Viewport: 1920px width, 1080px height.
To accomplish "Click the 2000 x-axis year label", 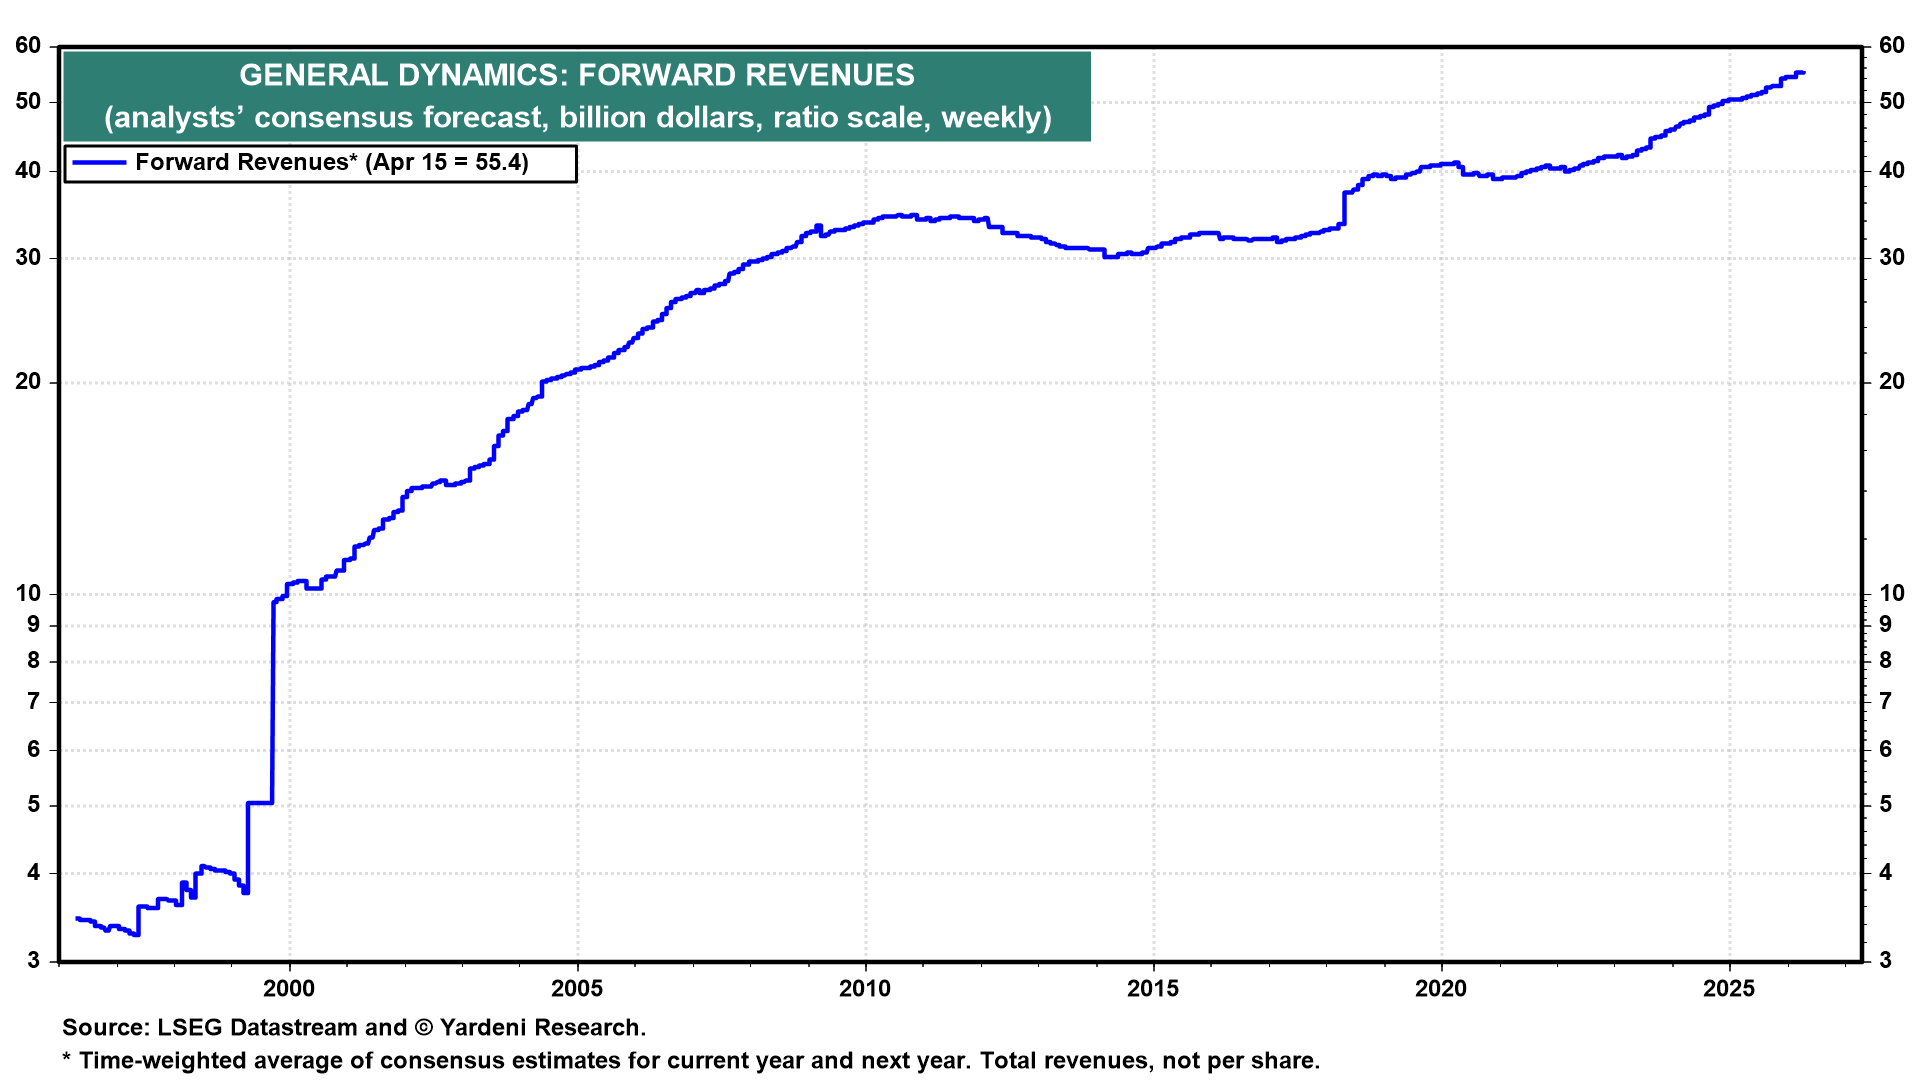I will tap(289, 989).
